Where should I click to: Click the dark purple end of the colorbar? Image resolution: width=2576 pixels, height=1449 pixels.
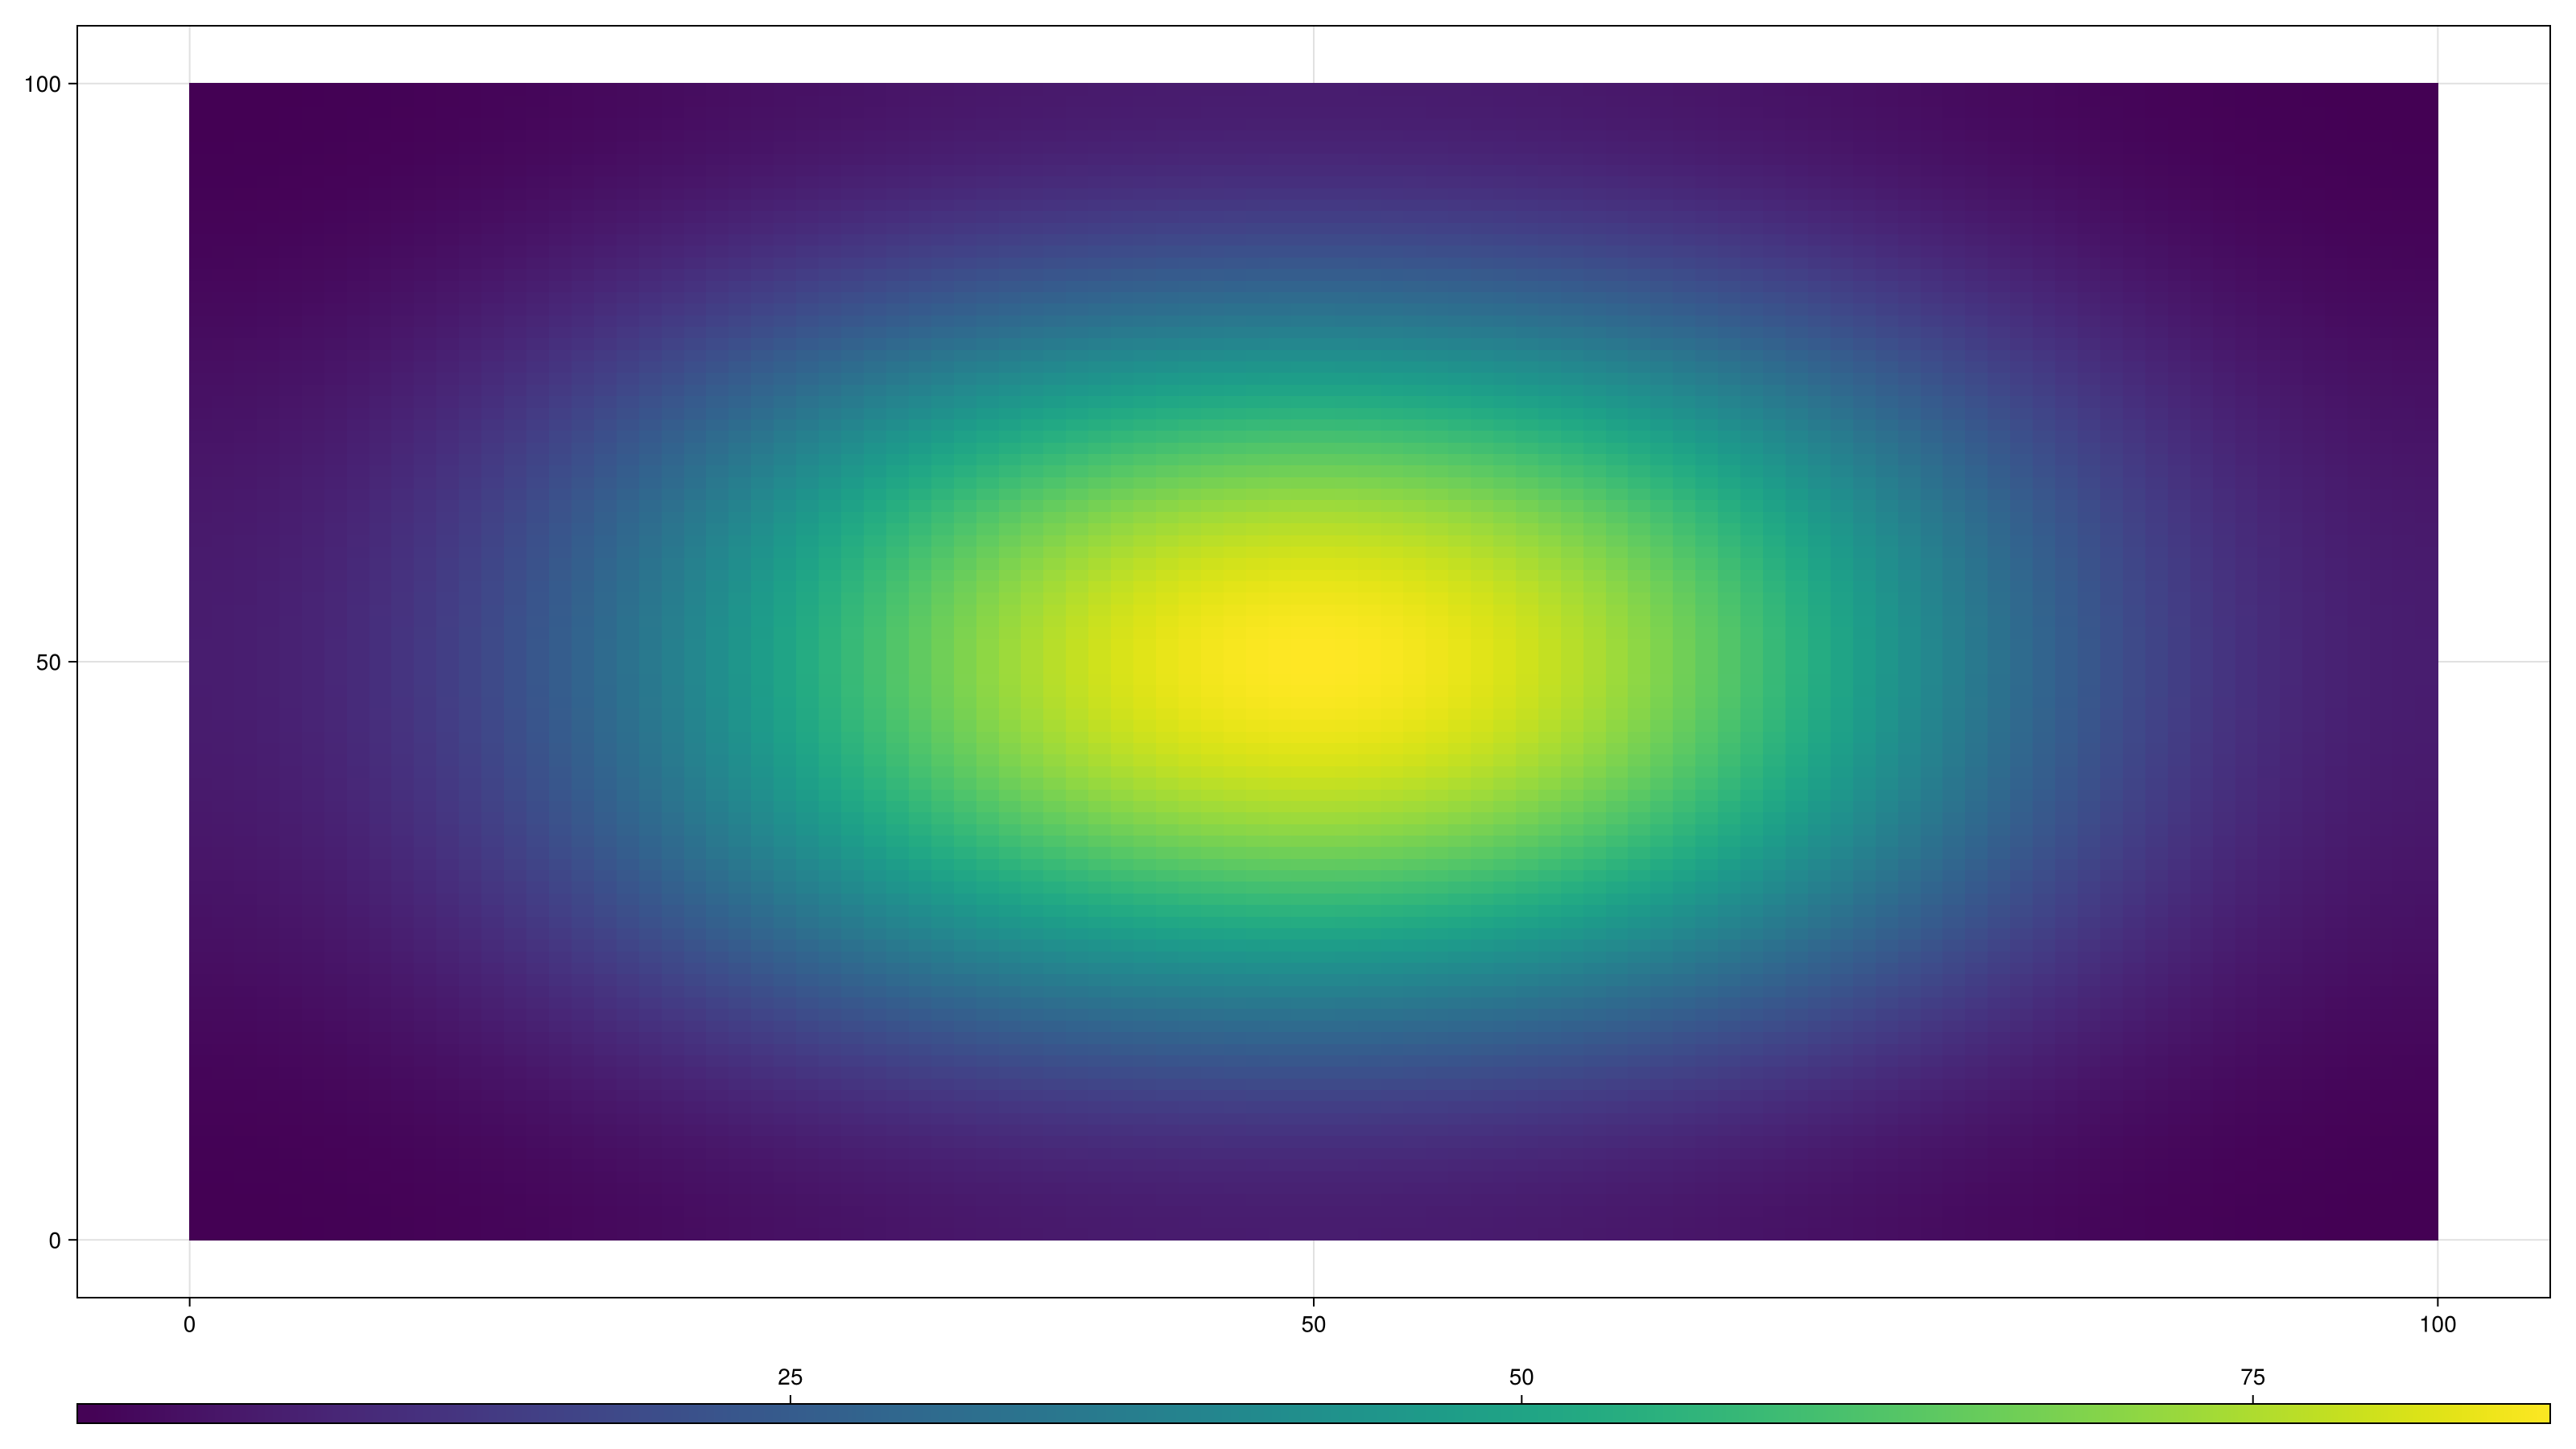tap(90, 1413)
